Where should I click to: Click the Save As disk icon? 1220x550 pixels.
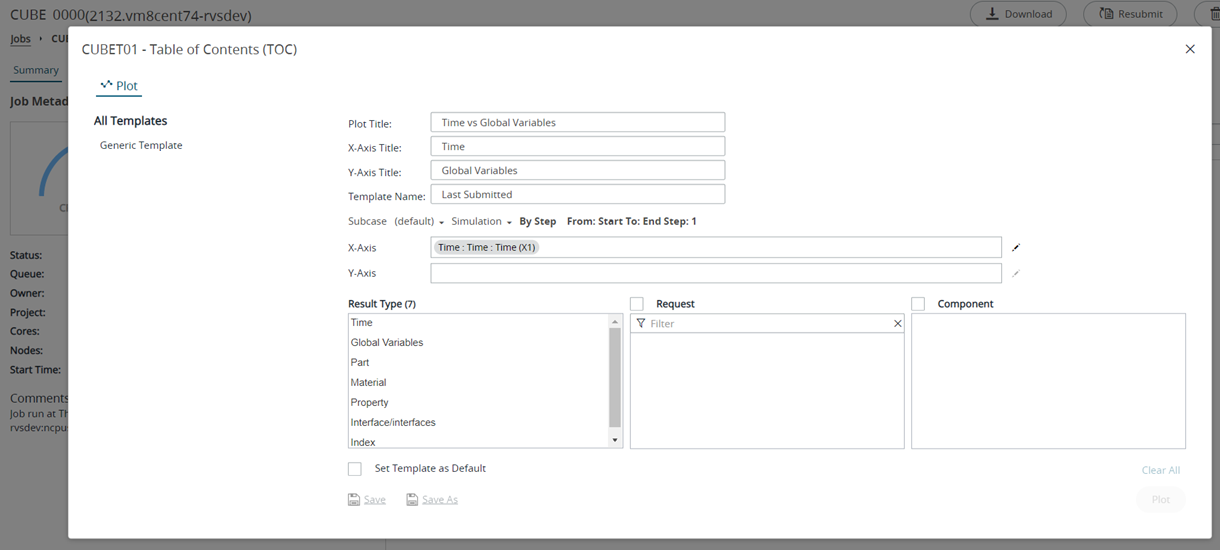coord(412,499)
